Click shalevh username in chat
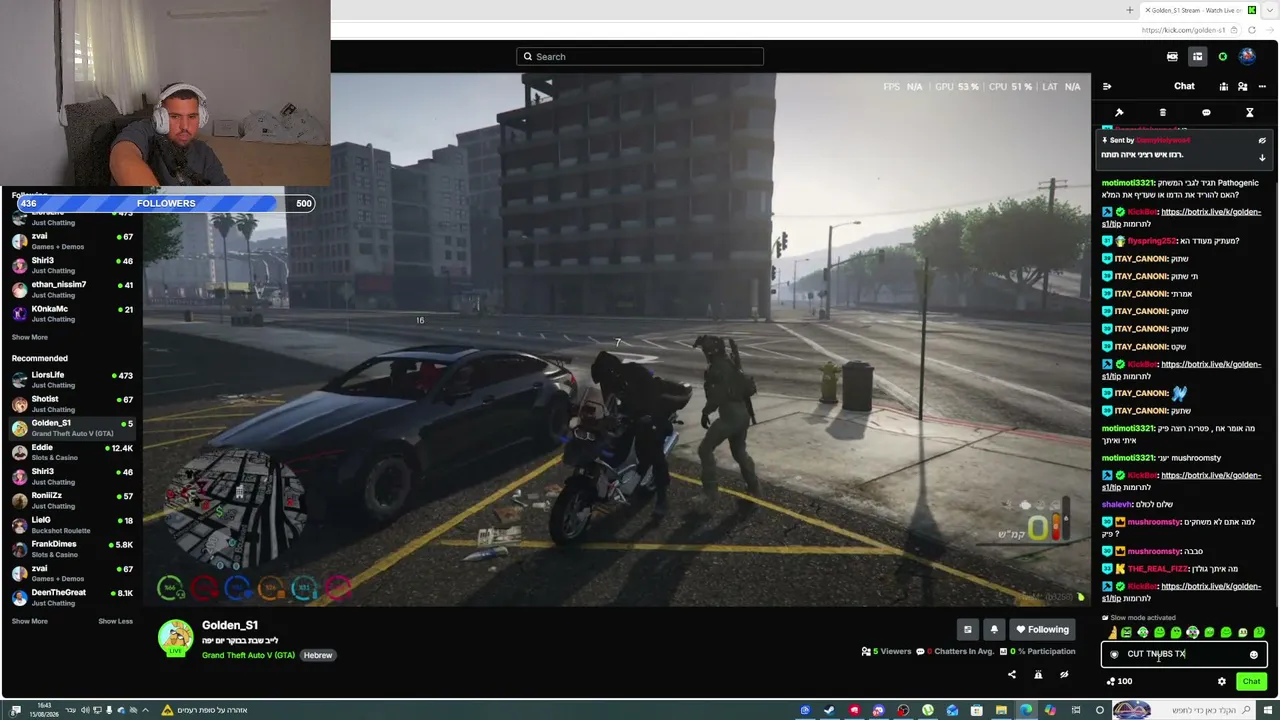 [x=1117, y=504]
